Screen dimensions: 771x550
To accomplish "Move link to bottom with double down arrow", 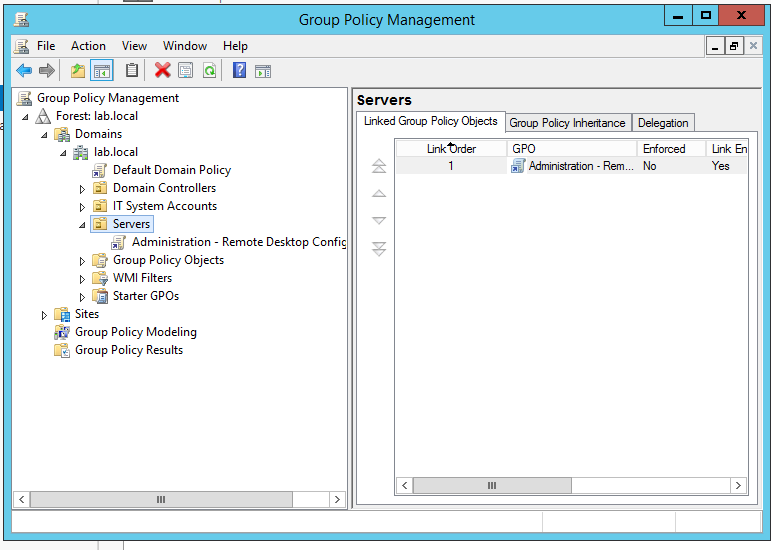I will coord(379,249).
